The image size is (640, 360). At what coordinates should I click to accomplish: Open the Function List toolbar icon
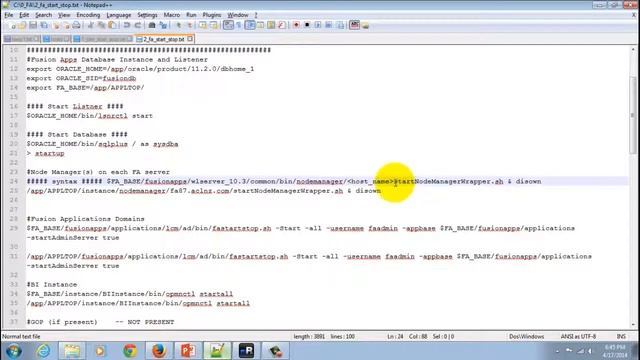pos(282,25)
